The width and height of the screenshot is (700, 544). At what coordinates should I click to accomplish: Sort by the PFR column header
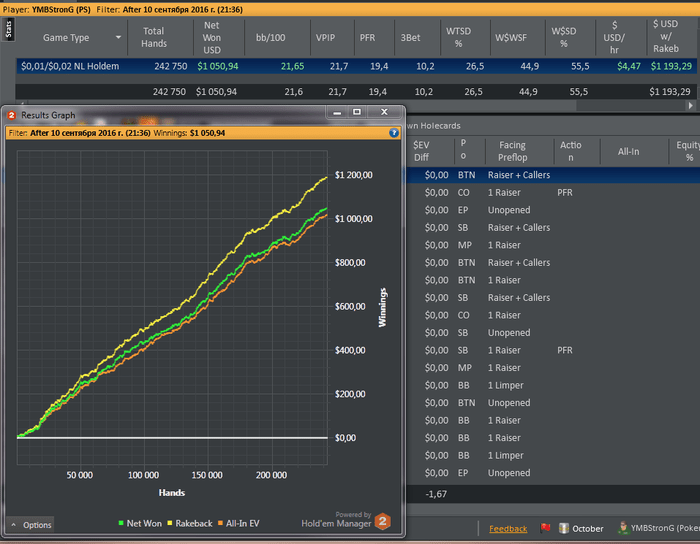coord(367,38)
